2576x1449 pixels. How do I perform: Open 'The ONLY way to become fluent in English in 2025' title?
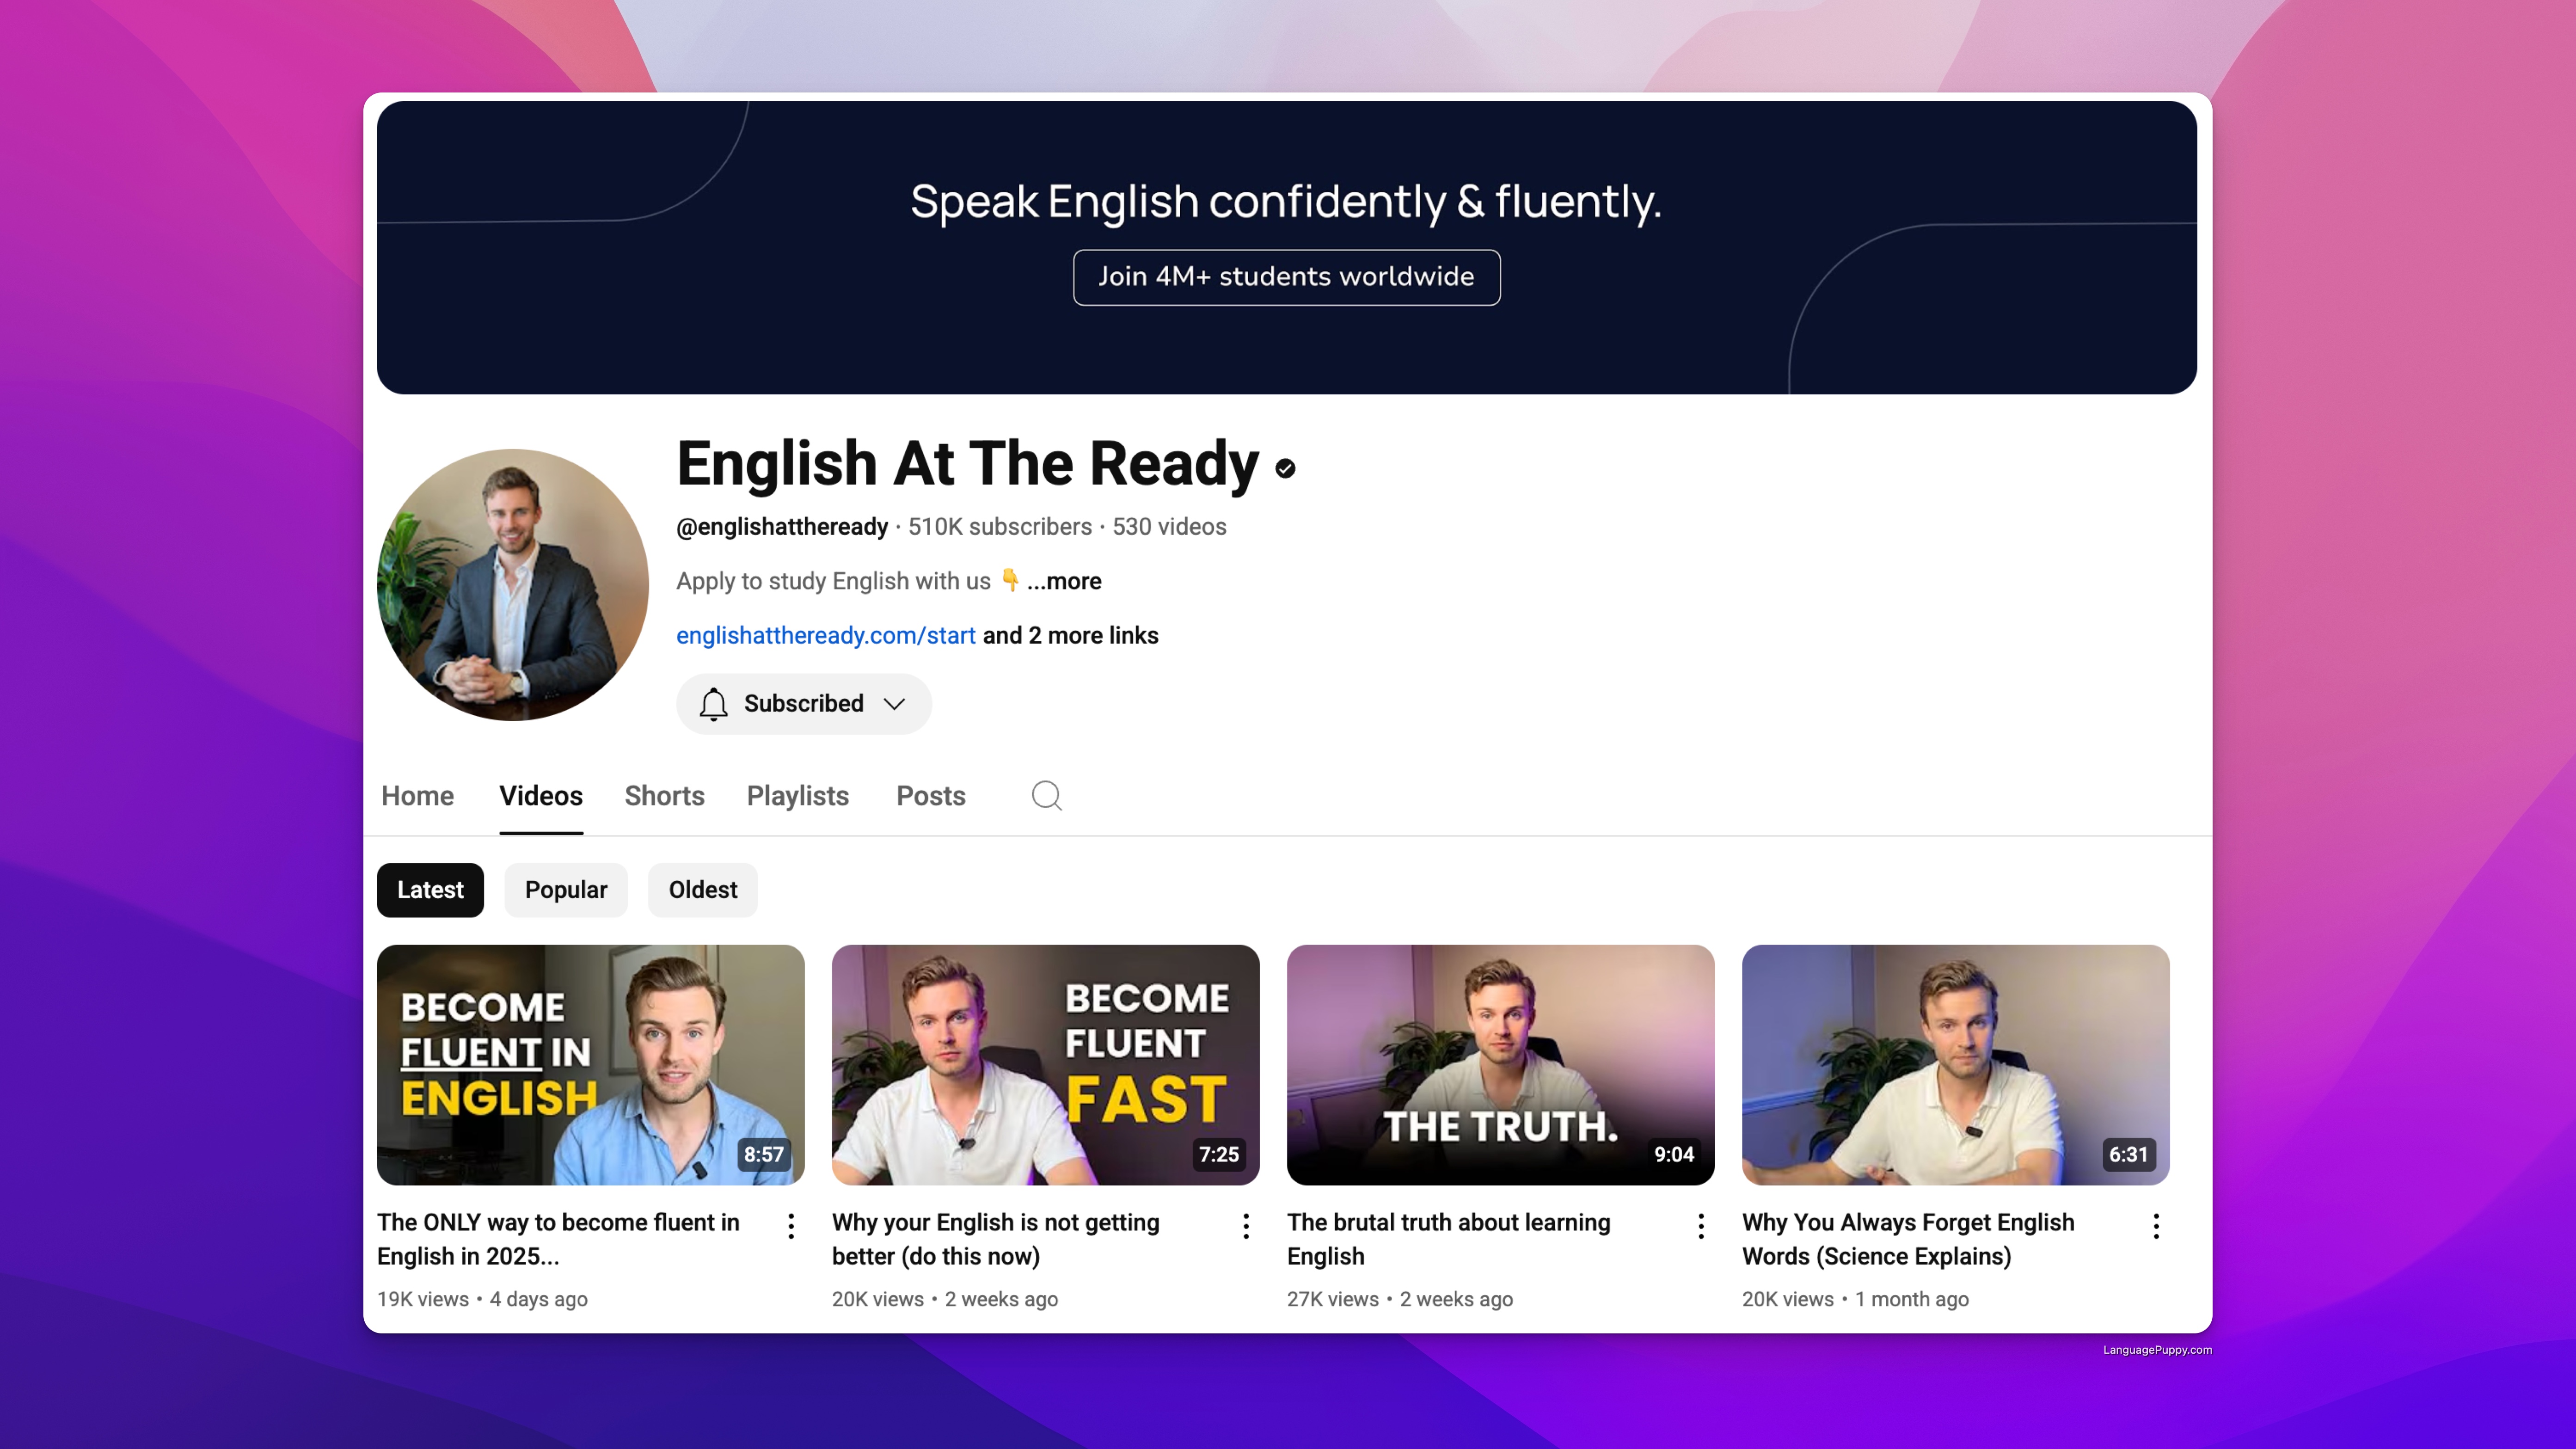coord(558,1239)
